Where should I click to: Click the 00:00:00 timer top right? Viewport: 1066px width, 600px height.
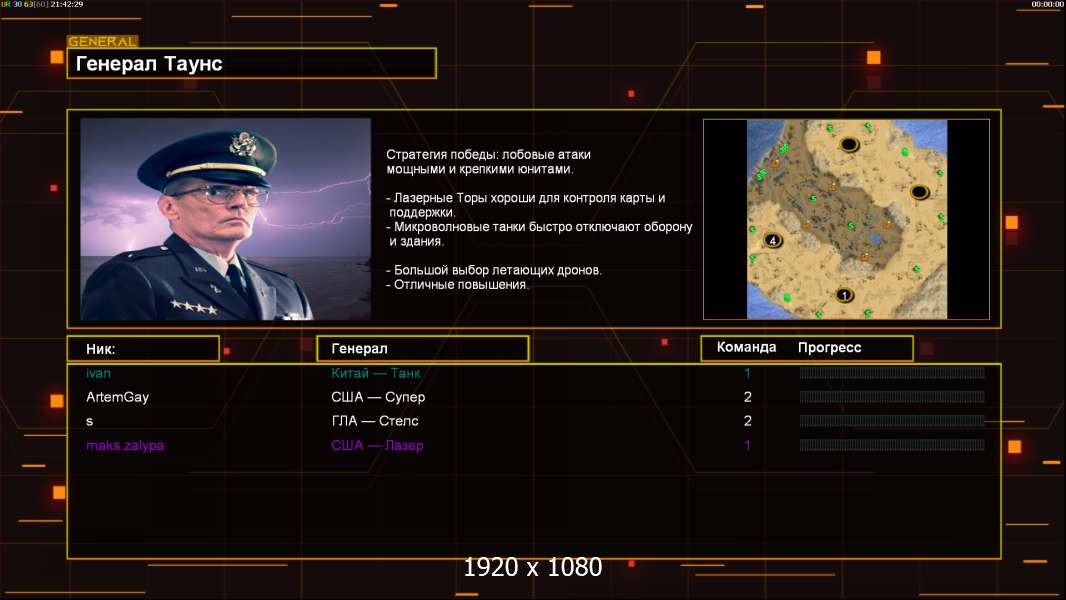[1048, 4]
